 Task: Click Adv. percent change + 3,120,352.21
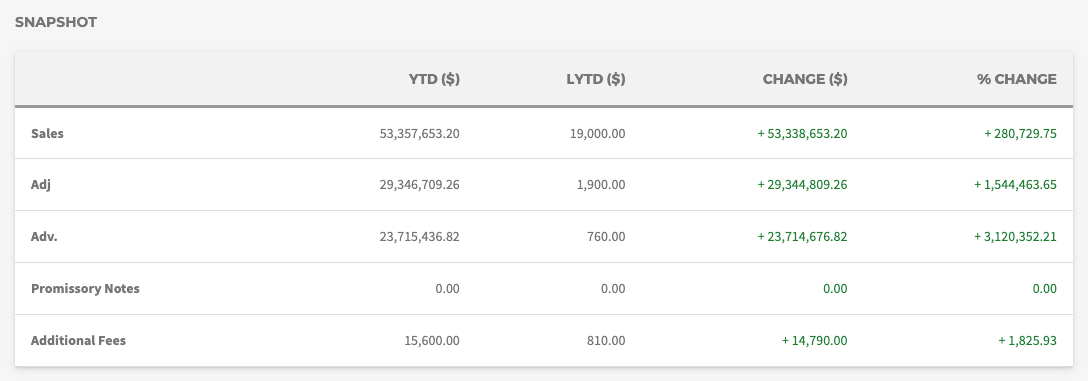pos(1015,237)
